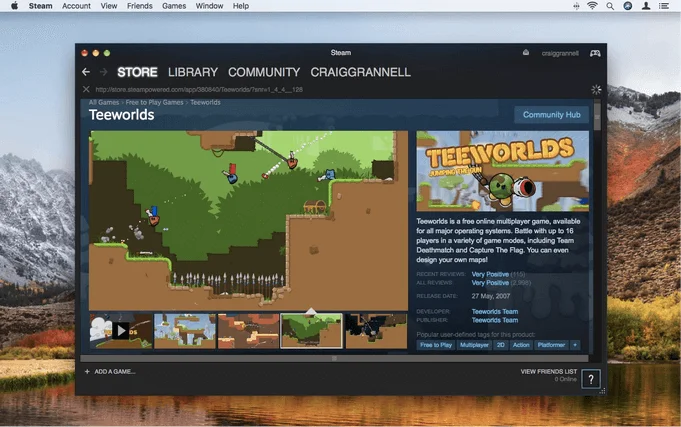Click the notifications inbox icon
This screenshot has height=427, width=681.
pos(526,53)
